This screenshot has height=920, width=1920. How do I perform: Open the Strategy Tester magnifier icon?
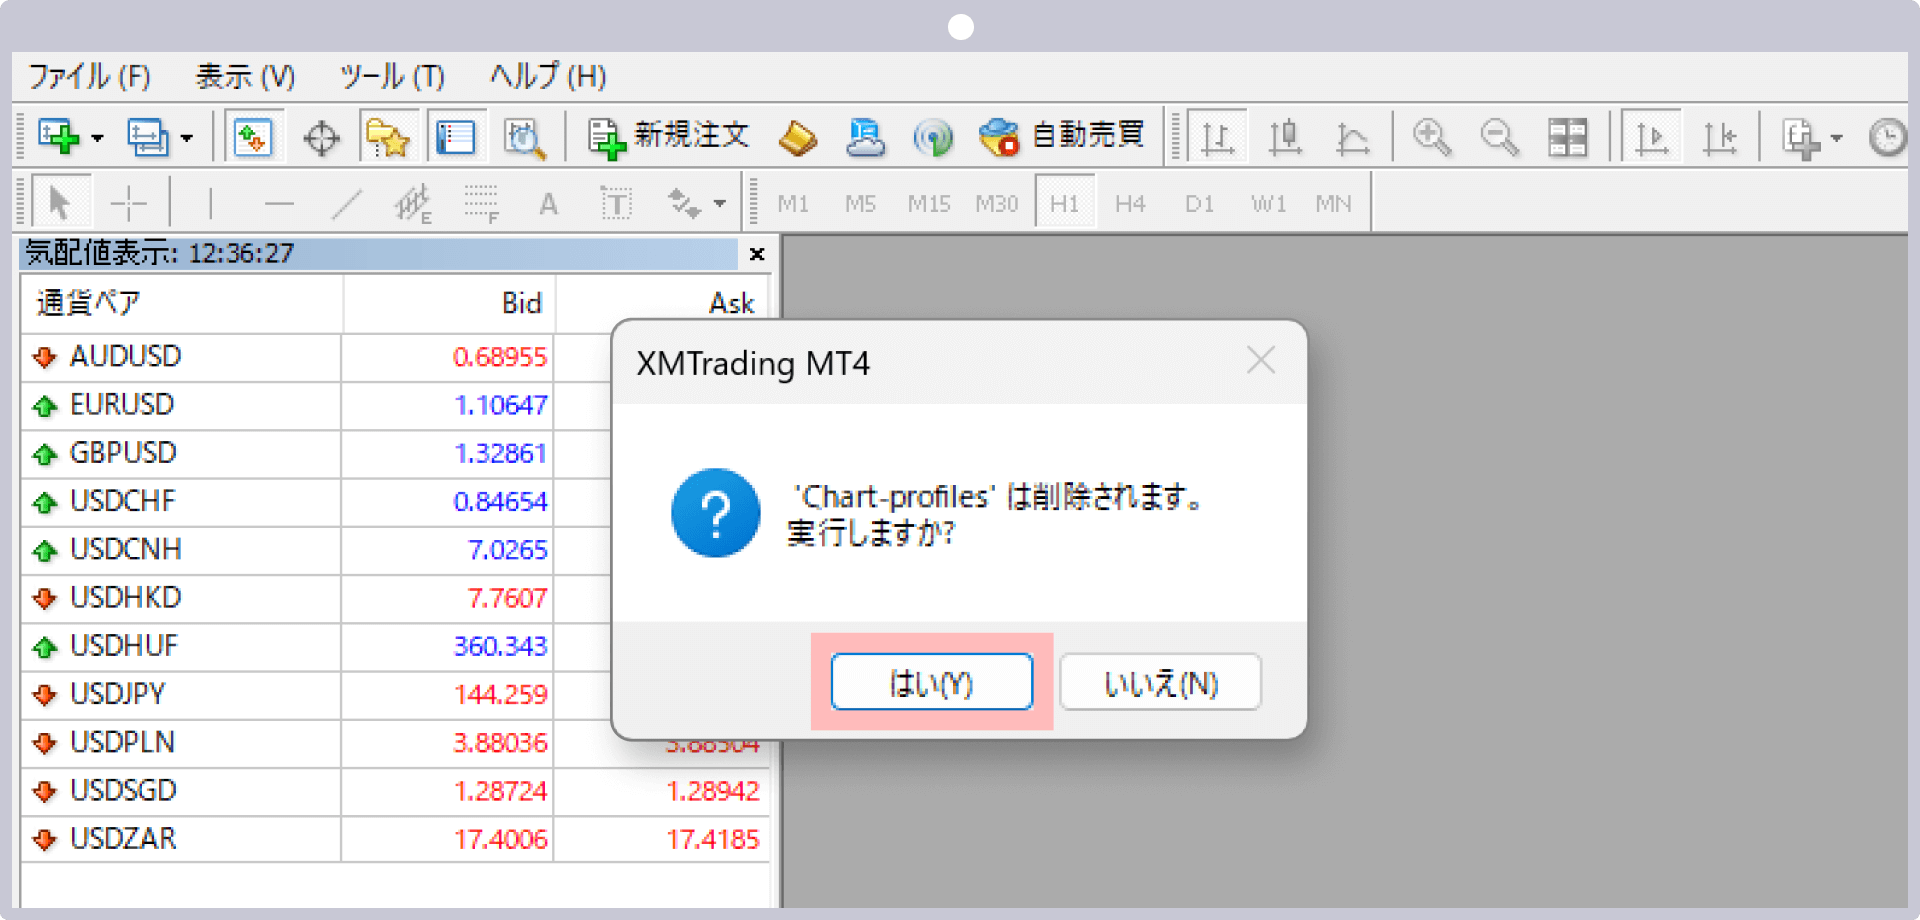pos(524,138)
